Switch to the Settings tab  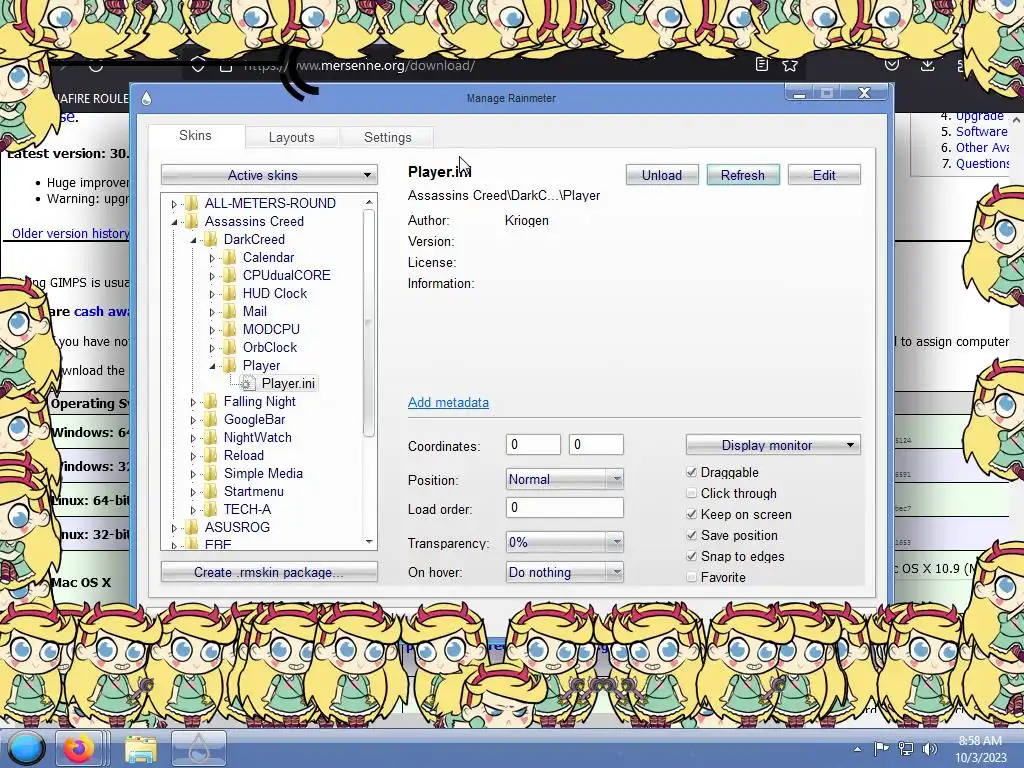387,137
